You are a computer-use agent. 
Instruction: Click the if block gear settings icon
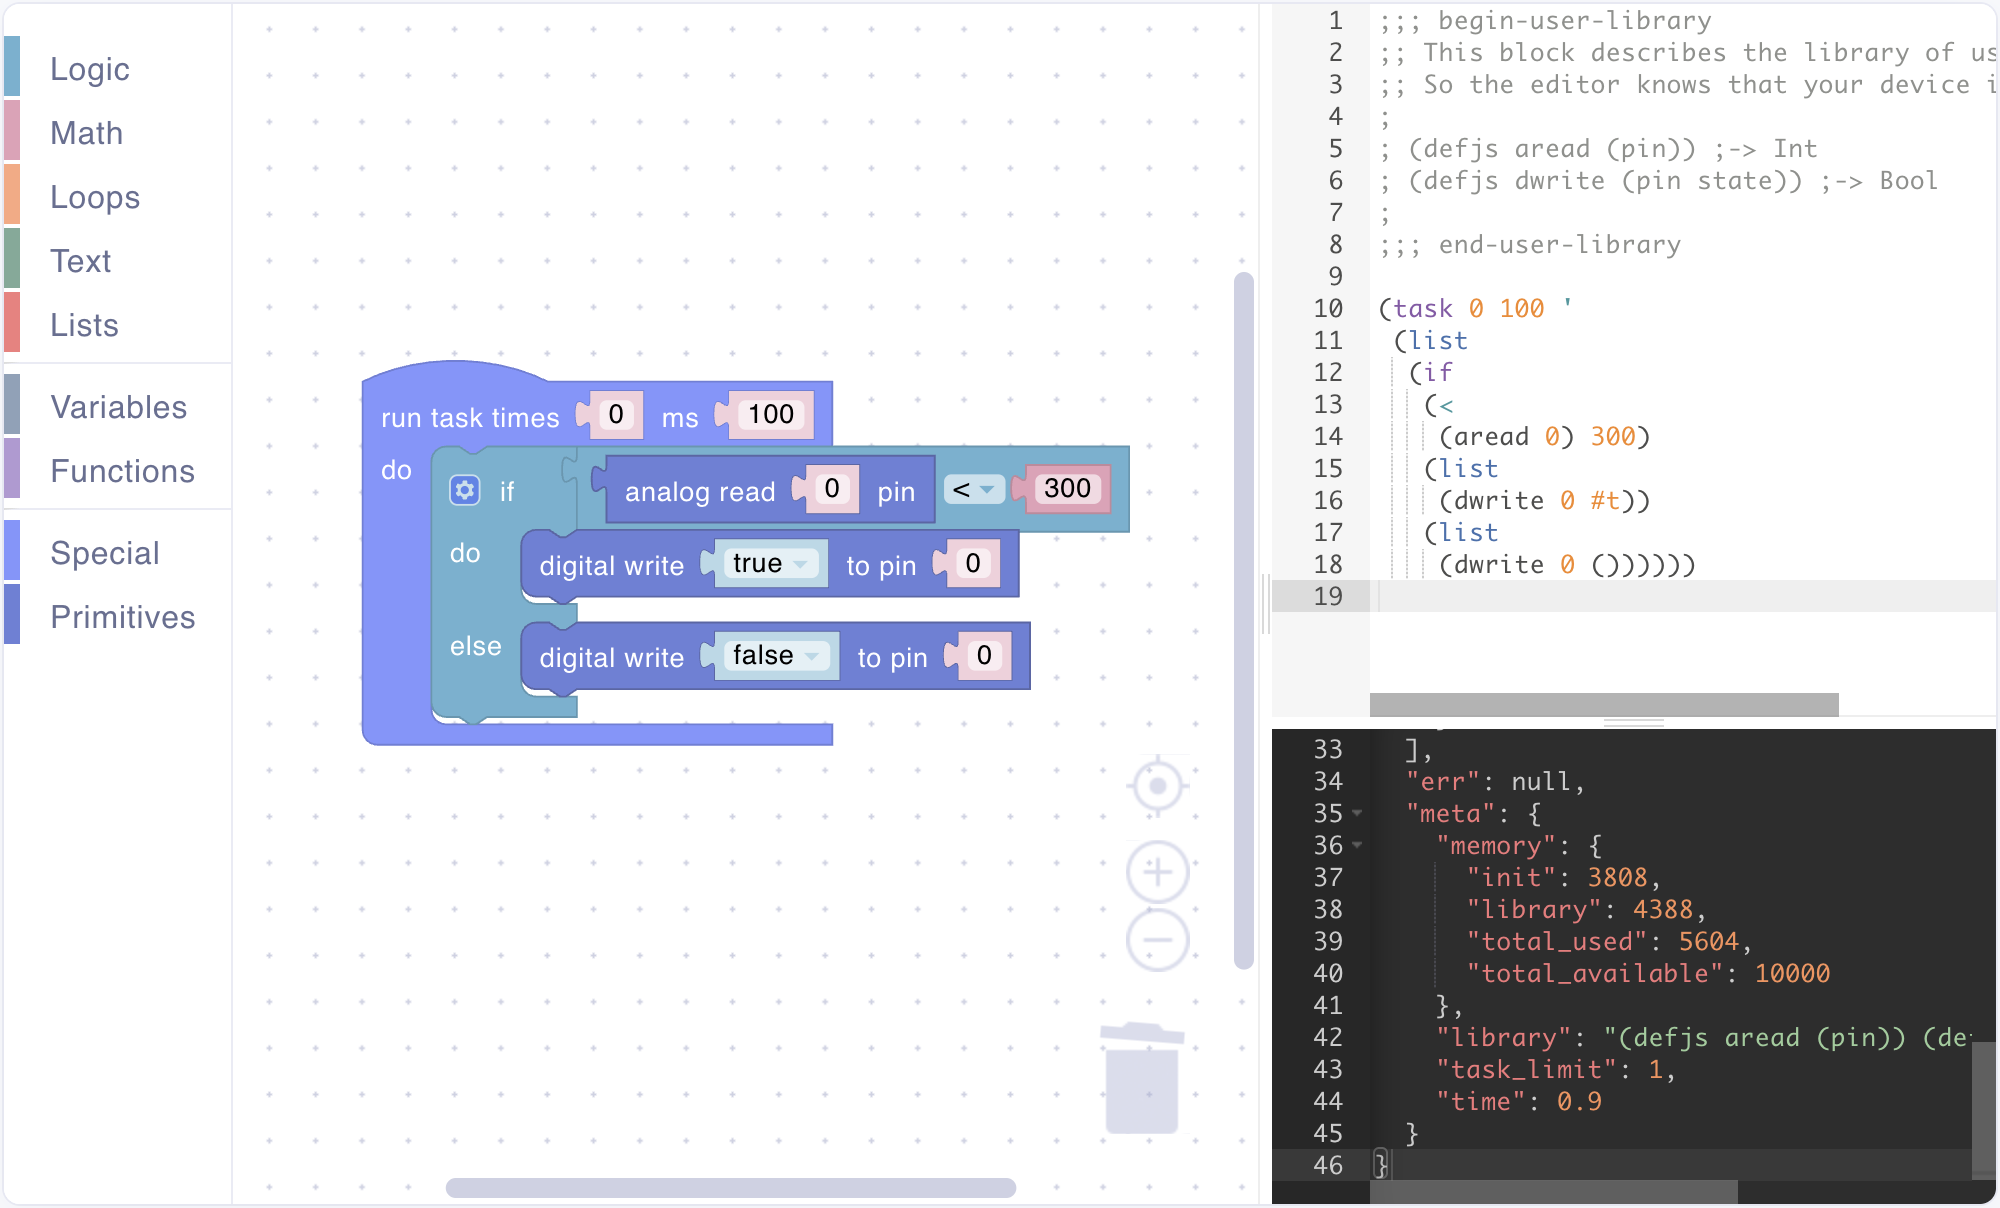464,490
